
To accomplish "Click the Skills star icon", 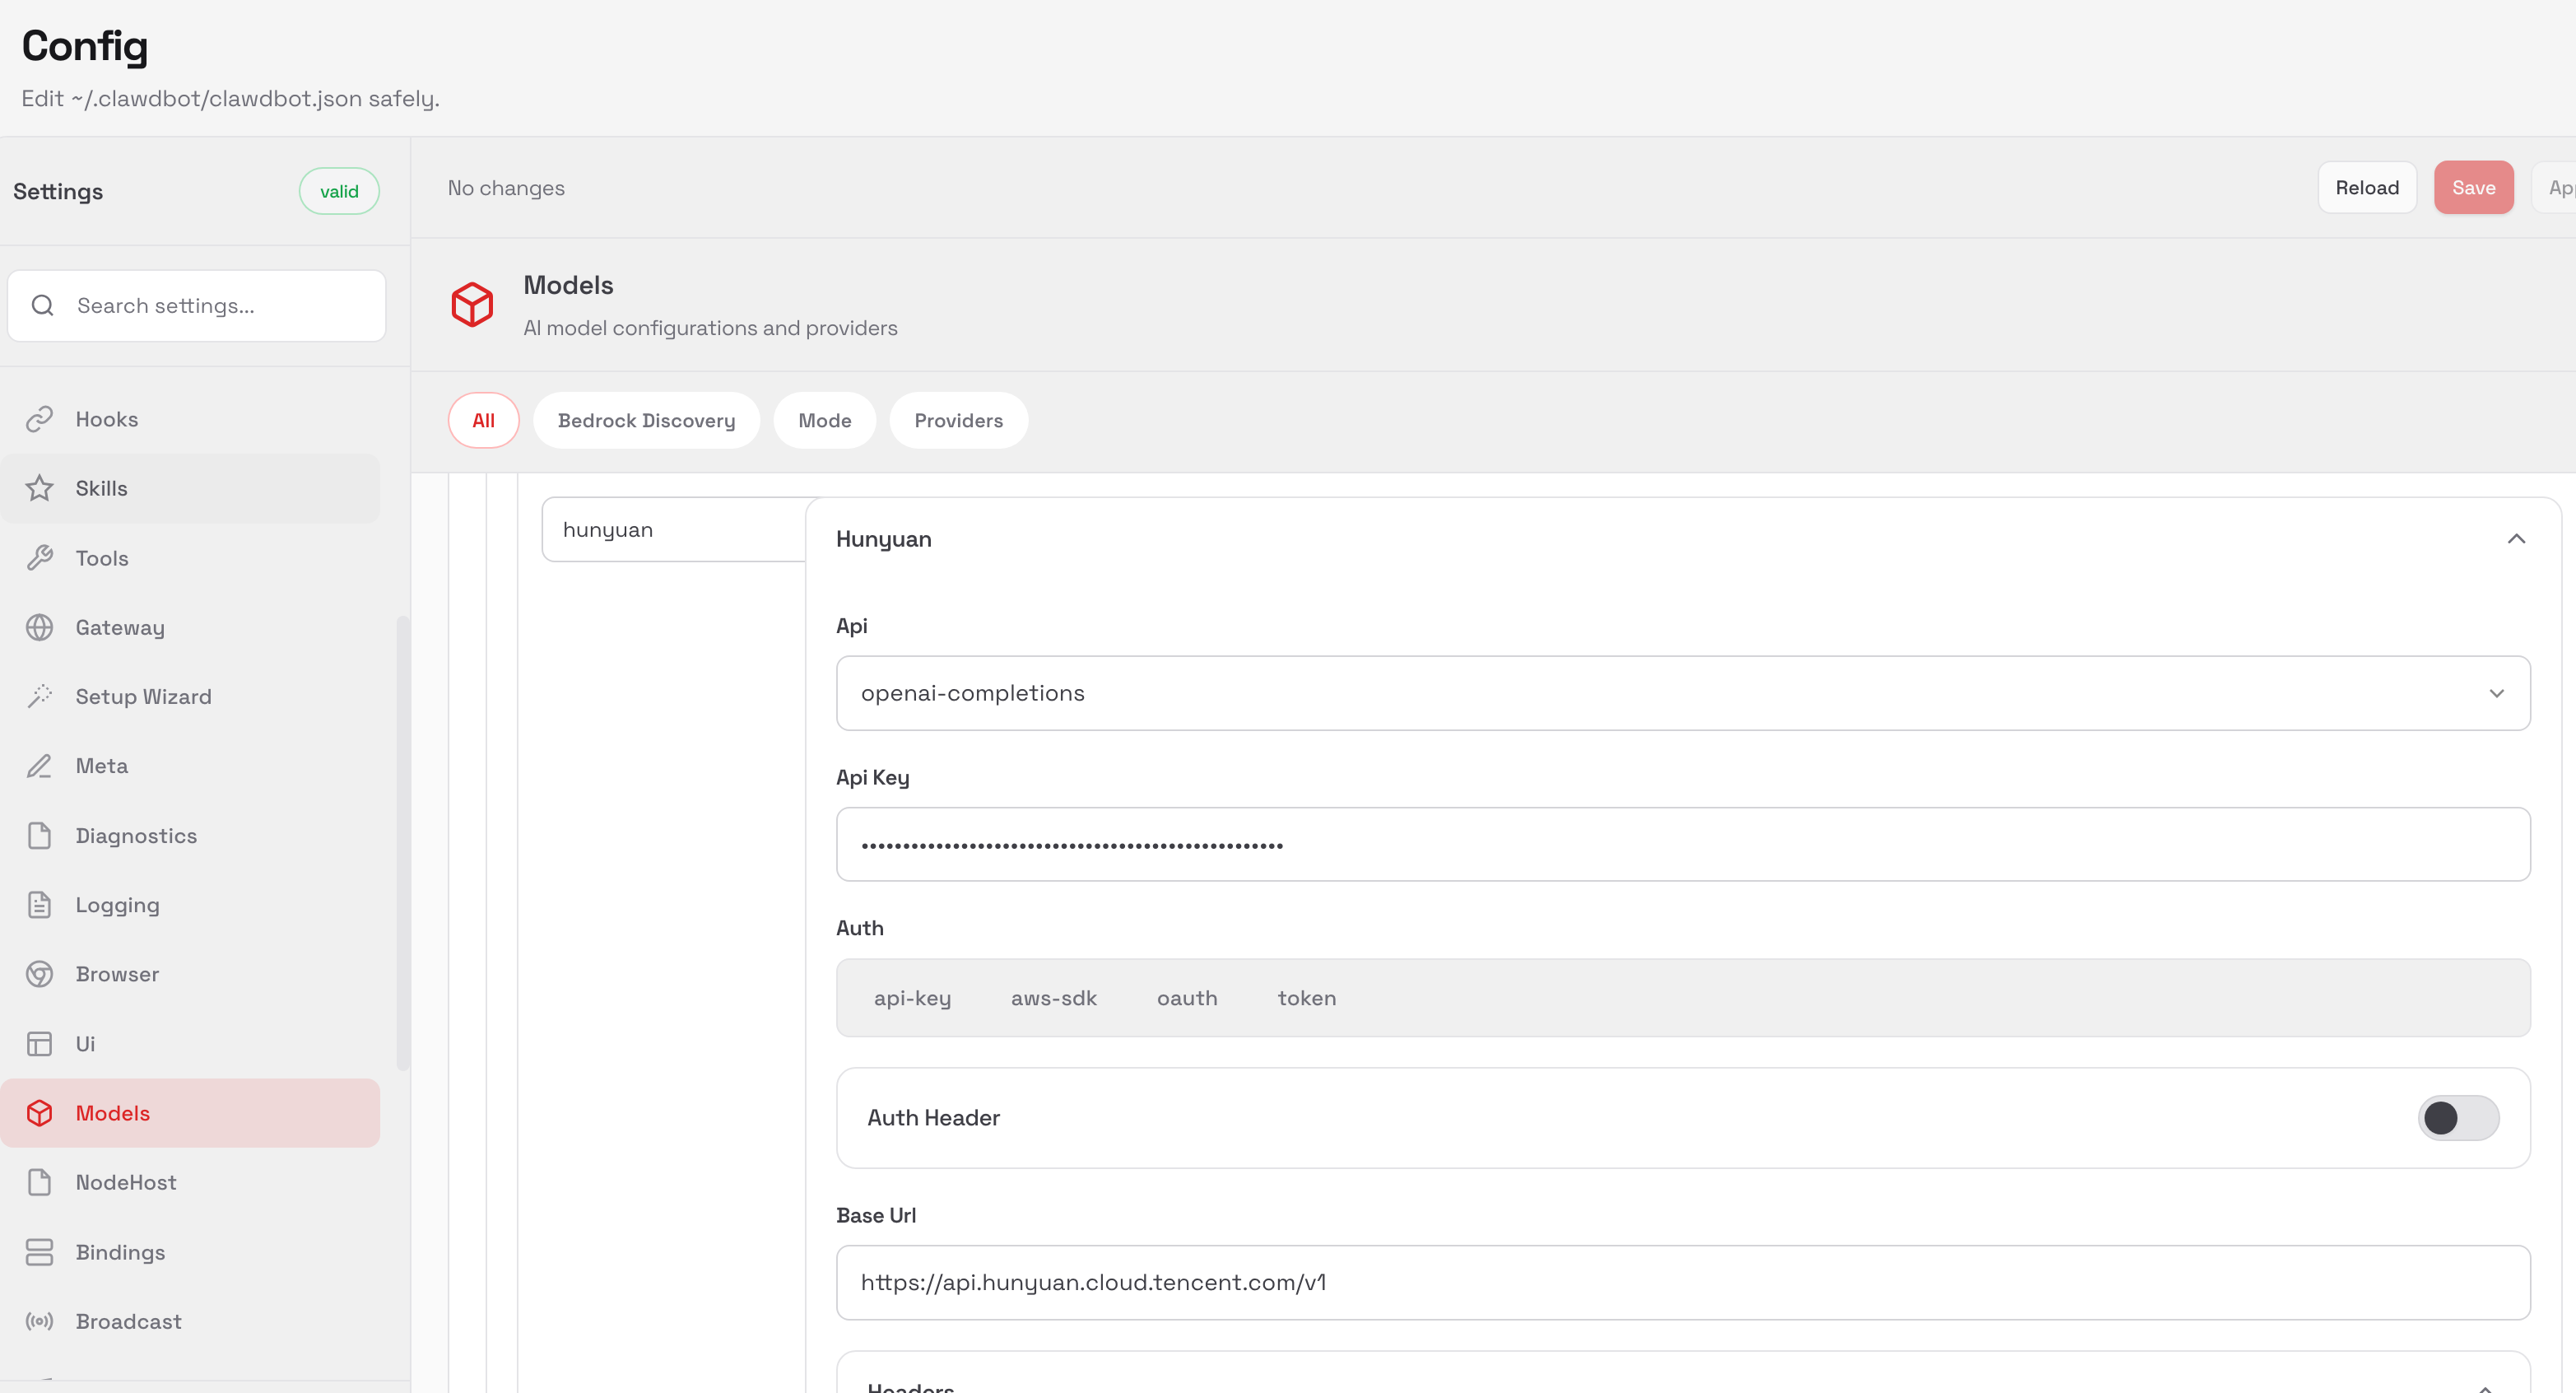I will point(39,488).
